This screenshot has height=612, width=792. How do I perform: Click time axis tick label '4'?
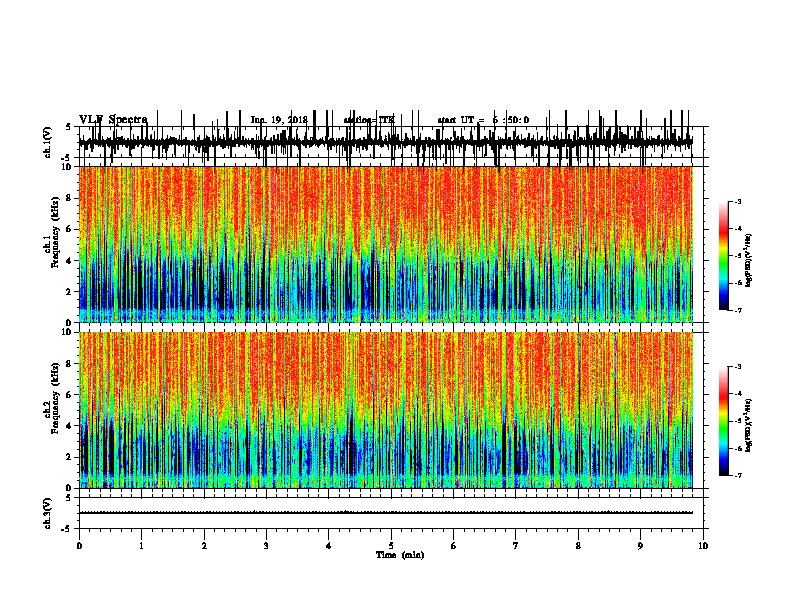328,546
